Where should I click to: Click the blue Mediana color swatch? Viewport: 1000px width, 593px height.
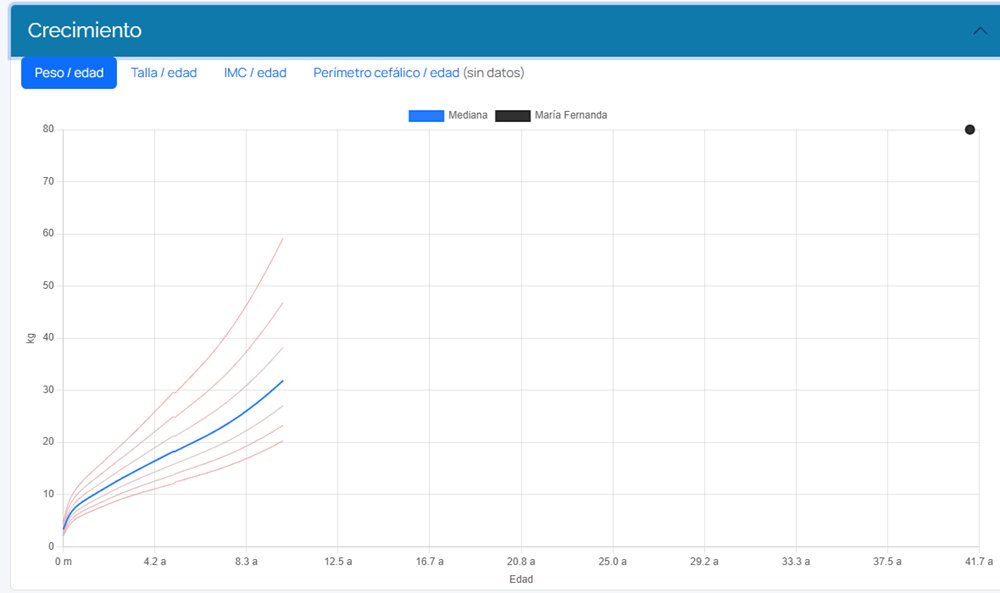[426, 115]
